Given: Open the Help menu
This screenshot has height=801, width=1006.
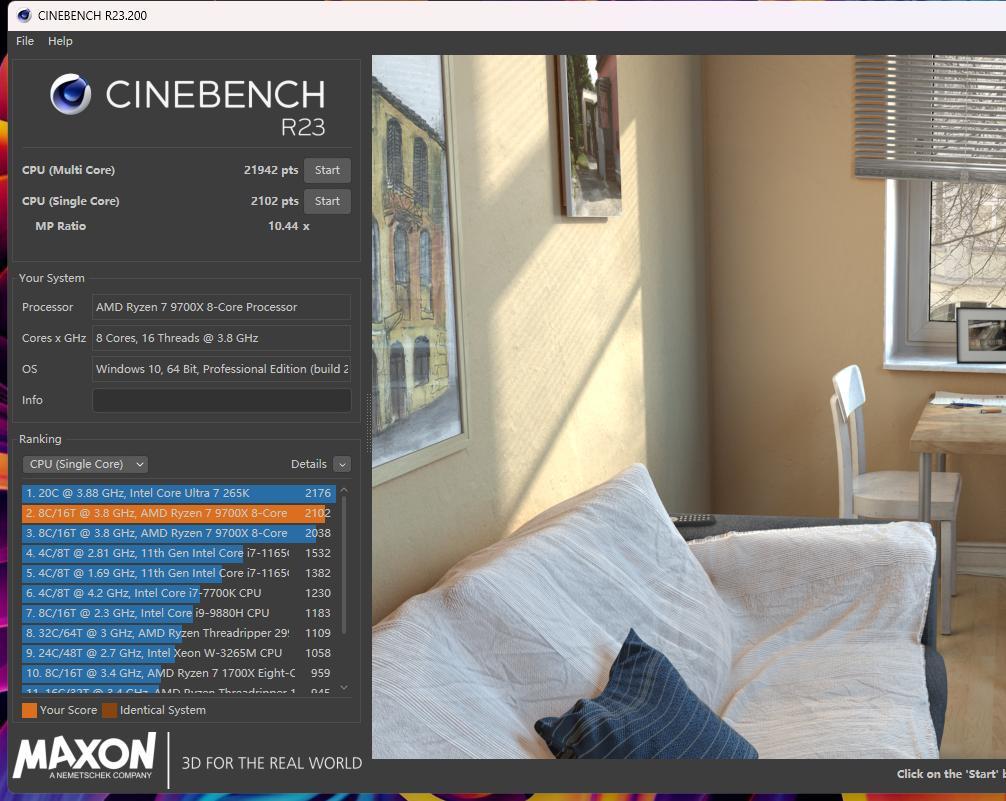Looking at the screenshot, I should pos(60,41).
